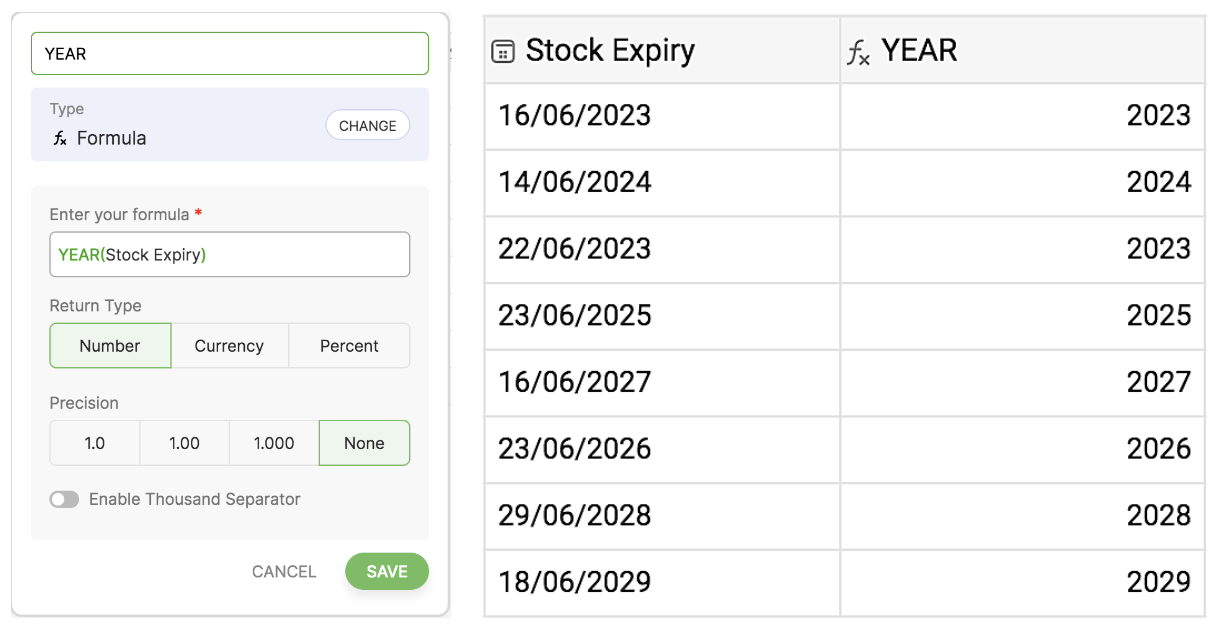Set precision to 1.0
Screen dimensions: 1220x630
(x=95, y=443)
